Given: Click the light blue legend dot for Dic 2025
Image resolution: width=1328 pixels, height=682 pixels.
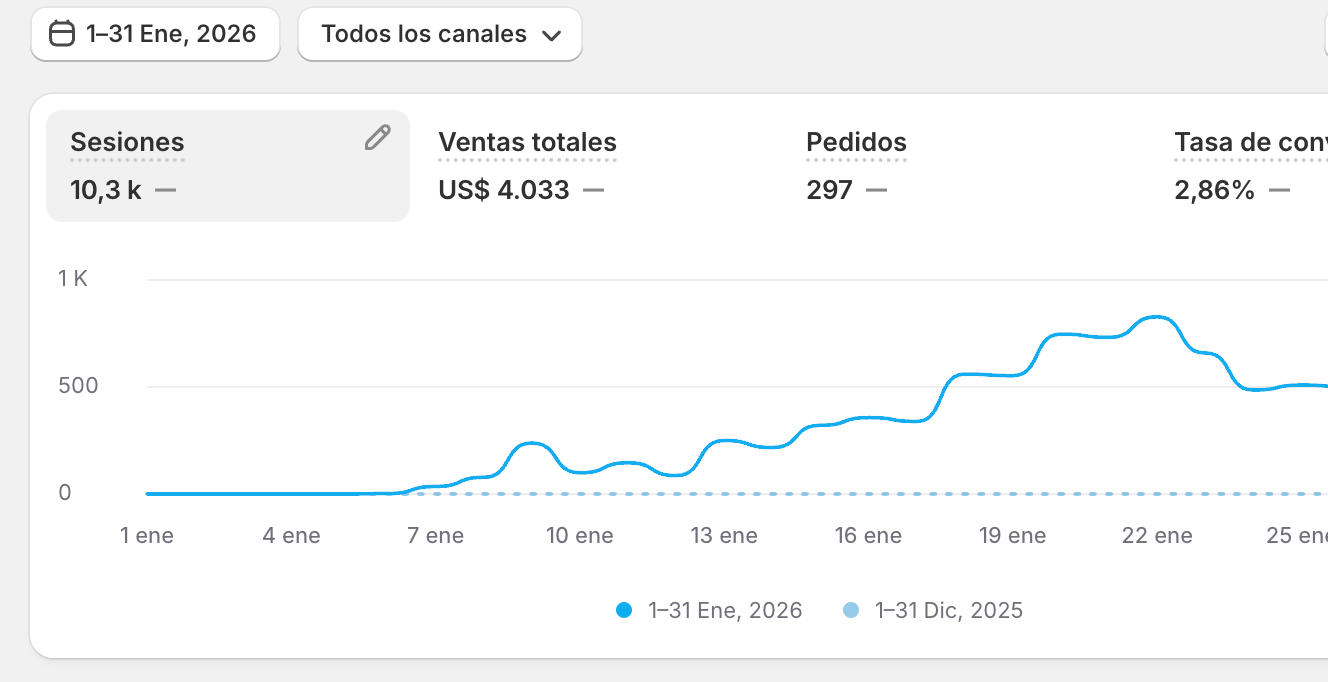Looking at the screenshot, I should [851, 610].
